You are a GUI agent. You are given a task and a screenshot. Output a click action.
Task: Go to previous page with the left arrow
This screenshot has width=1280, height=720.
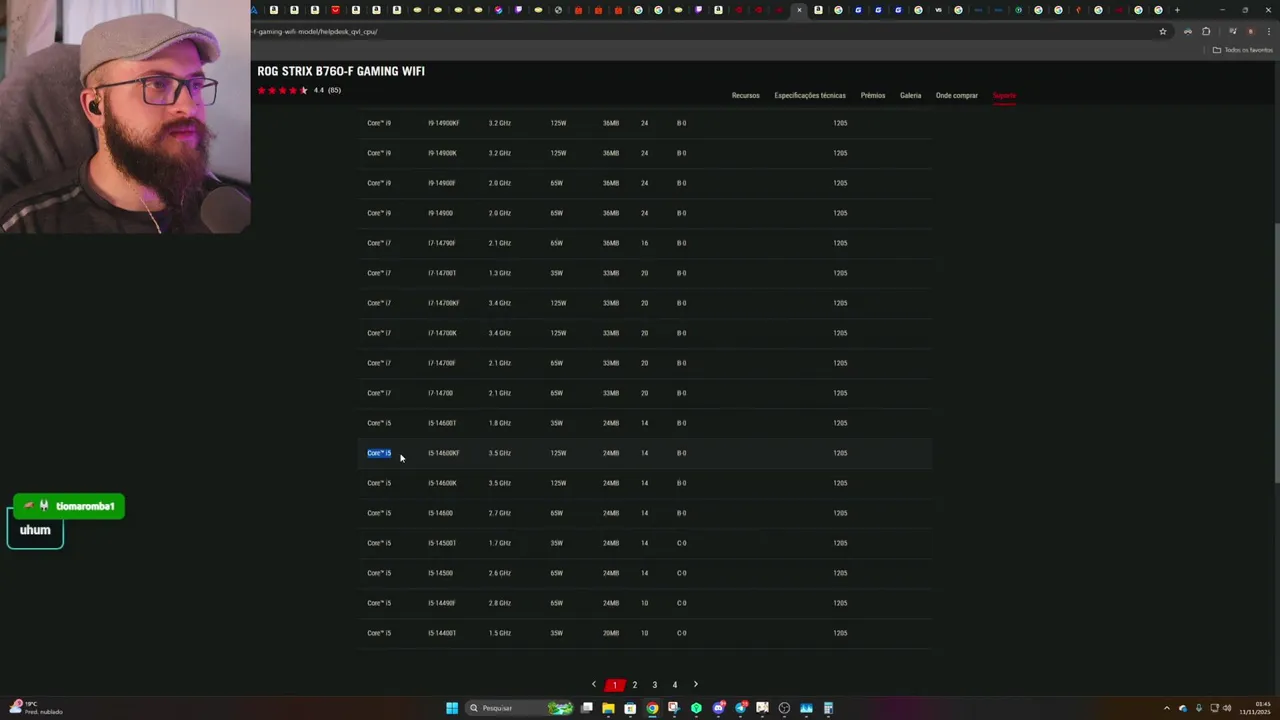[594, 685]
